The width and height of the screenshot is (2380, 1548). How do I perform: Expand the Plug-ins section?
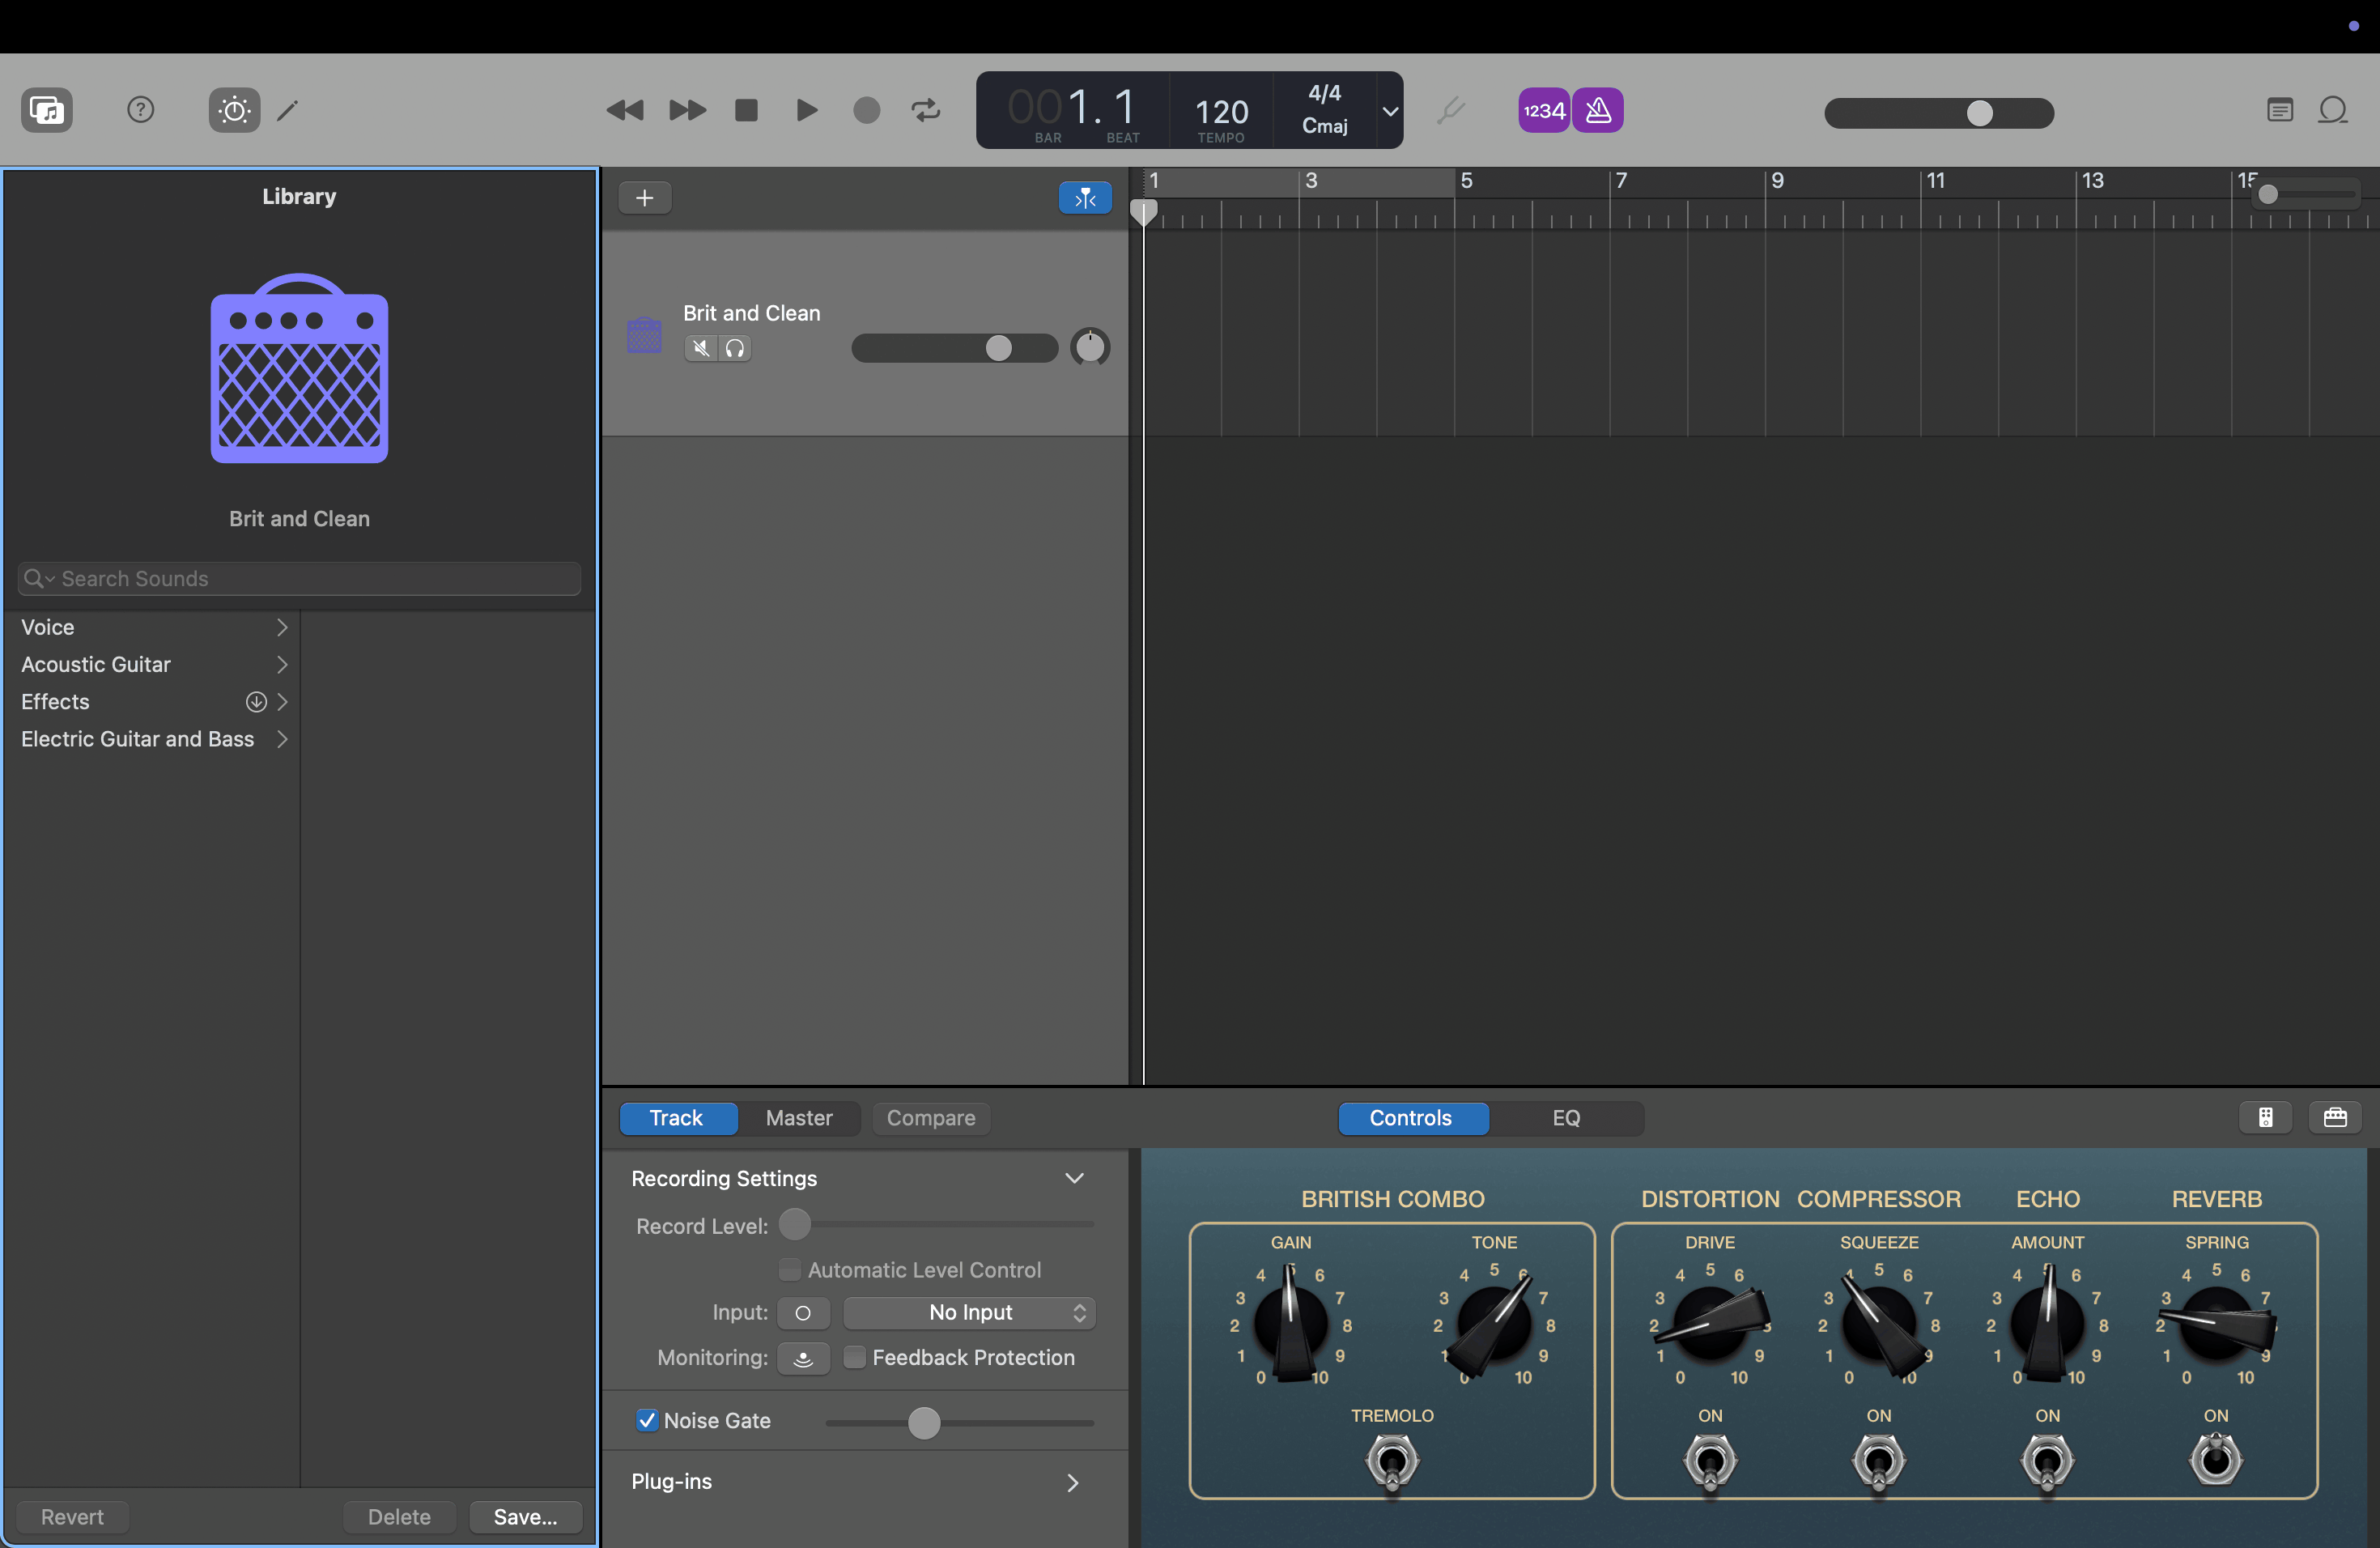click(1072, 1482)
